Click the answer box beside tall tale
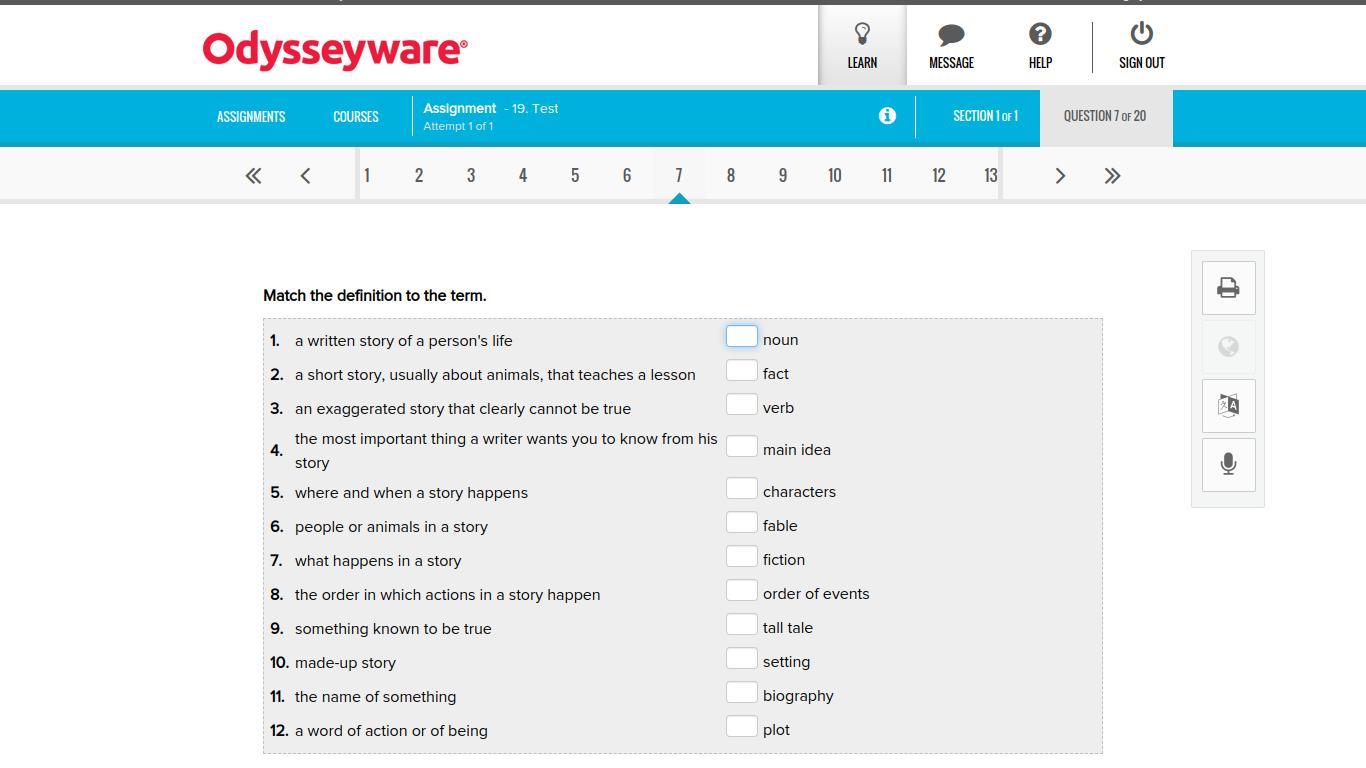 (x=741, y=625)
